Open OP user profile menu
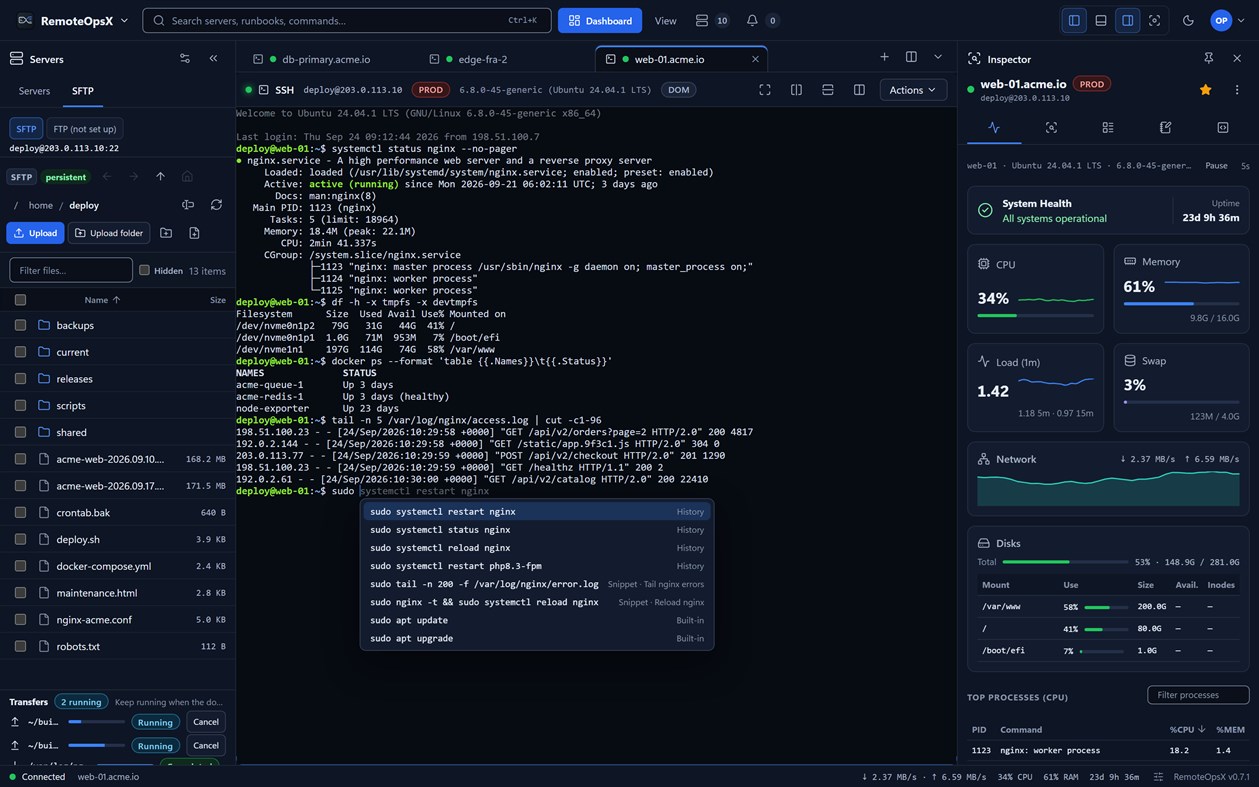The image size is (1259, 787). click(x=1228, y=20)
